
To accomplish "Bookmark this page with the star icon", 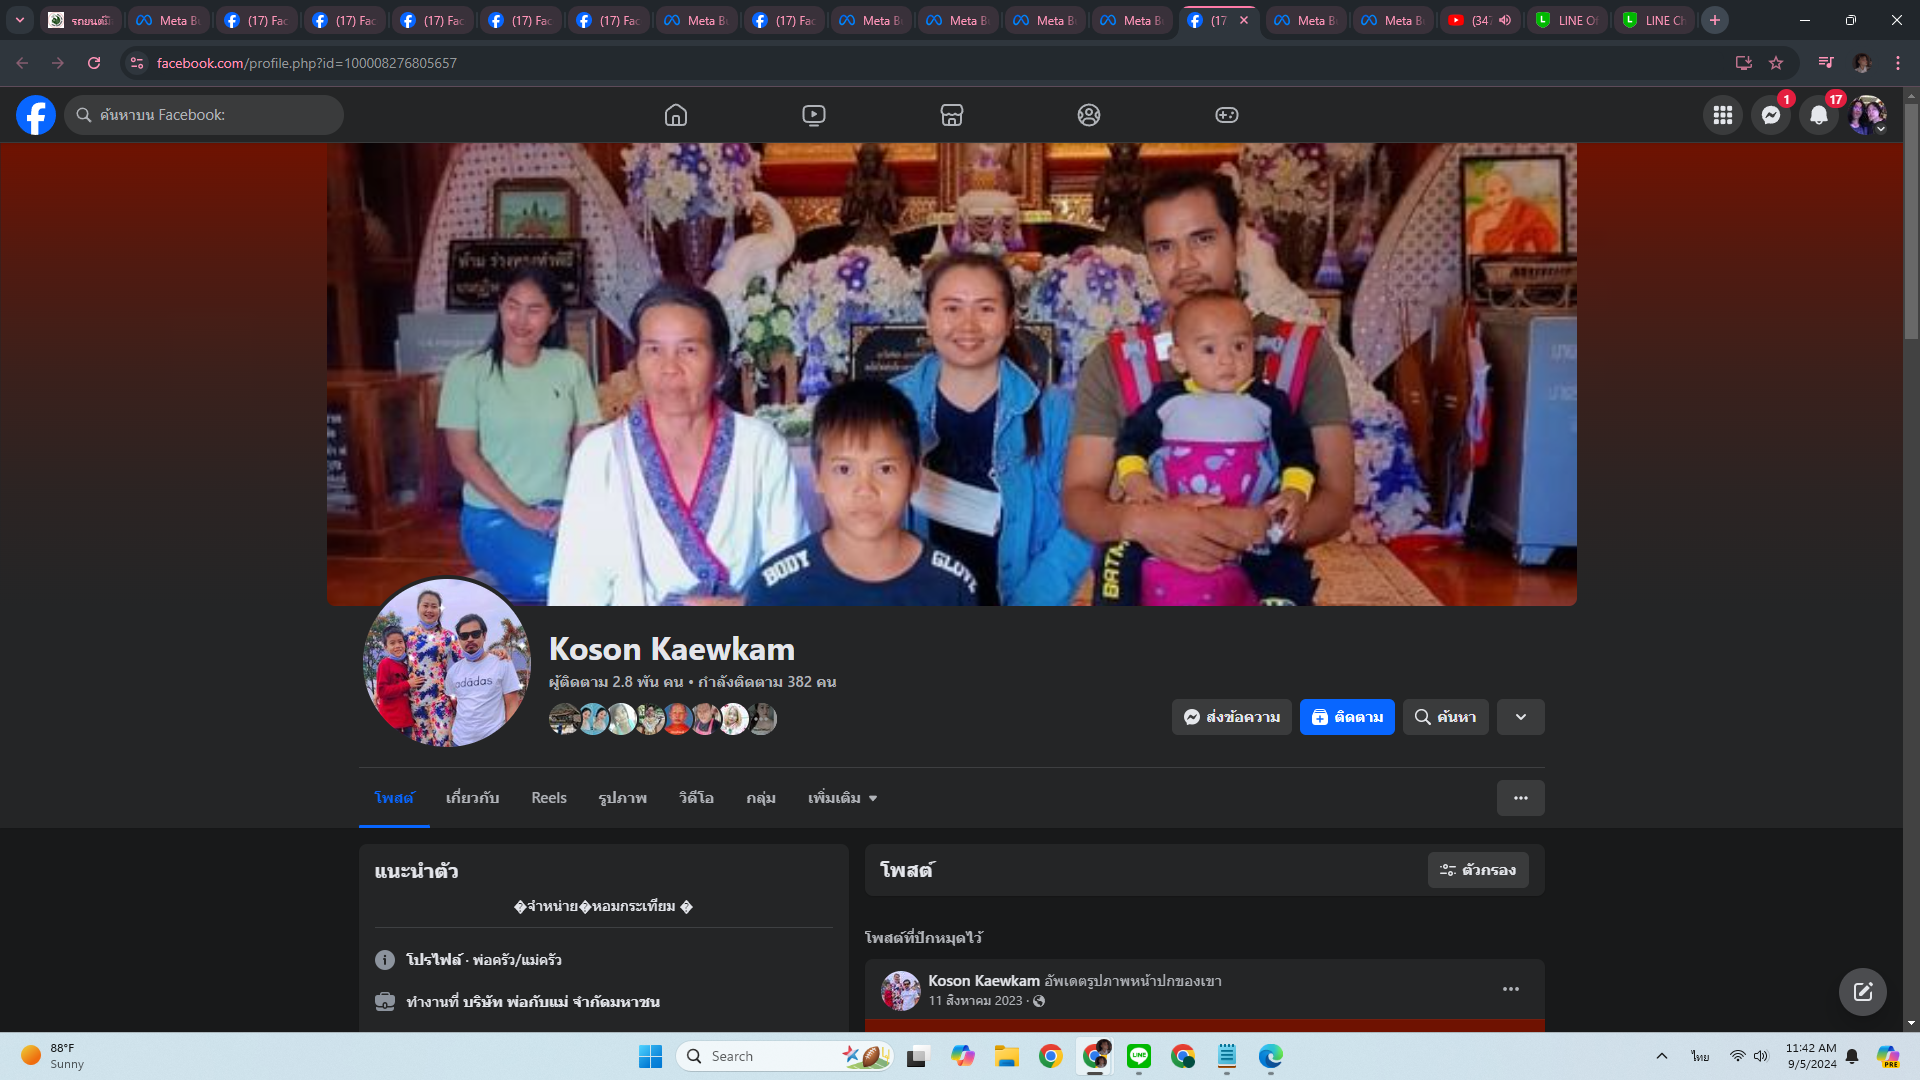I will (x=1776, y=63).
